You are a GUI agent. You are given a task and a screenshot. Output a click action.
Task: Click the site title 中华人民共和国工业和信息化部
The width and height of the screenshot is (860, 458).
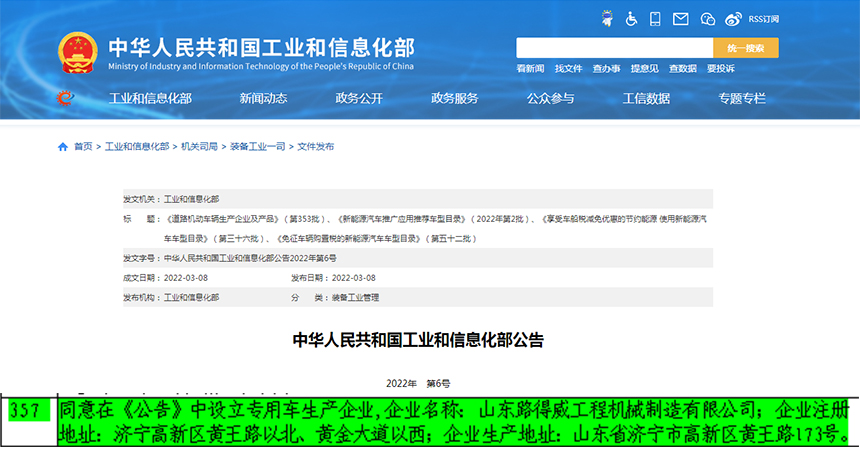tap(262, 47)
